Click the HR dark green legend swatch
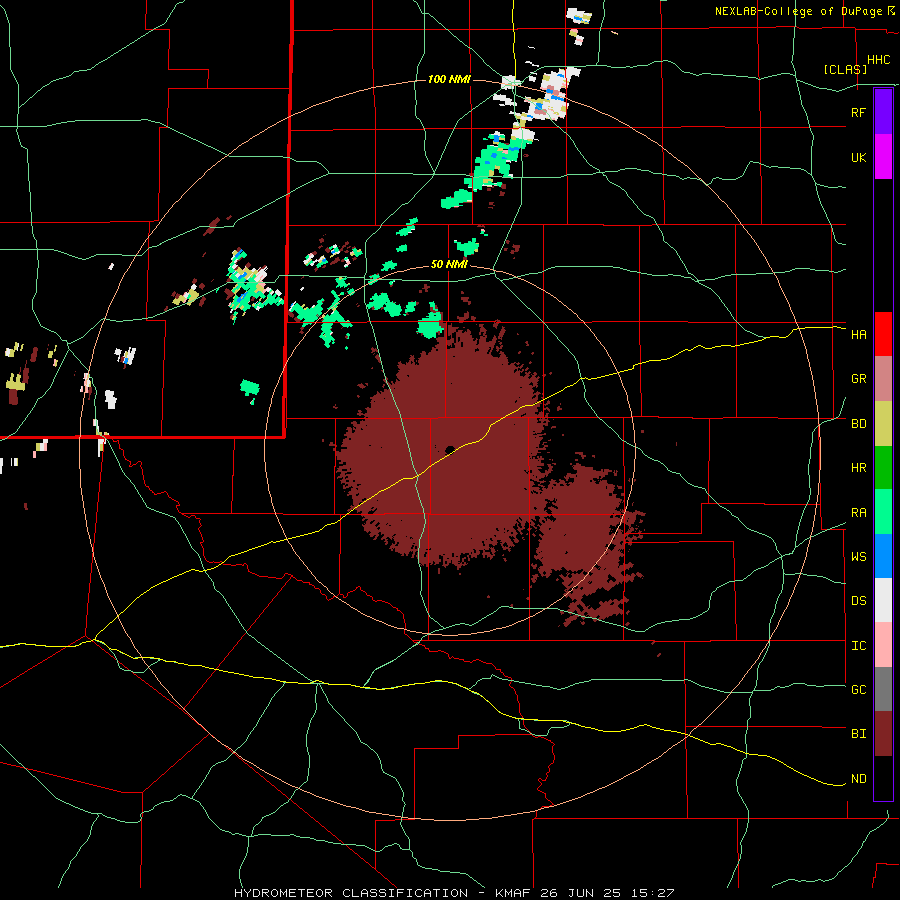 (x=883, y=468)
